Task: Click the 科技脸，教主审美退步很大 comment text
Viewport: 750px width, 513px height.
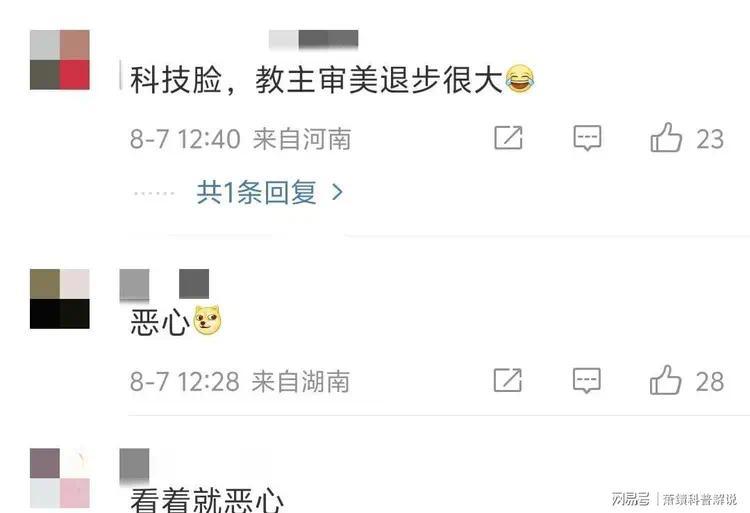Action: coord(332,79)
